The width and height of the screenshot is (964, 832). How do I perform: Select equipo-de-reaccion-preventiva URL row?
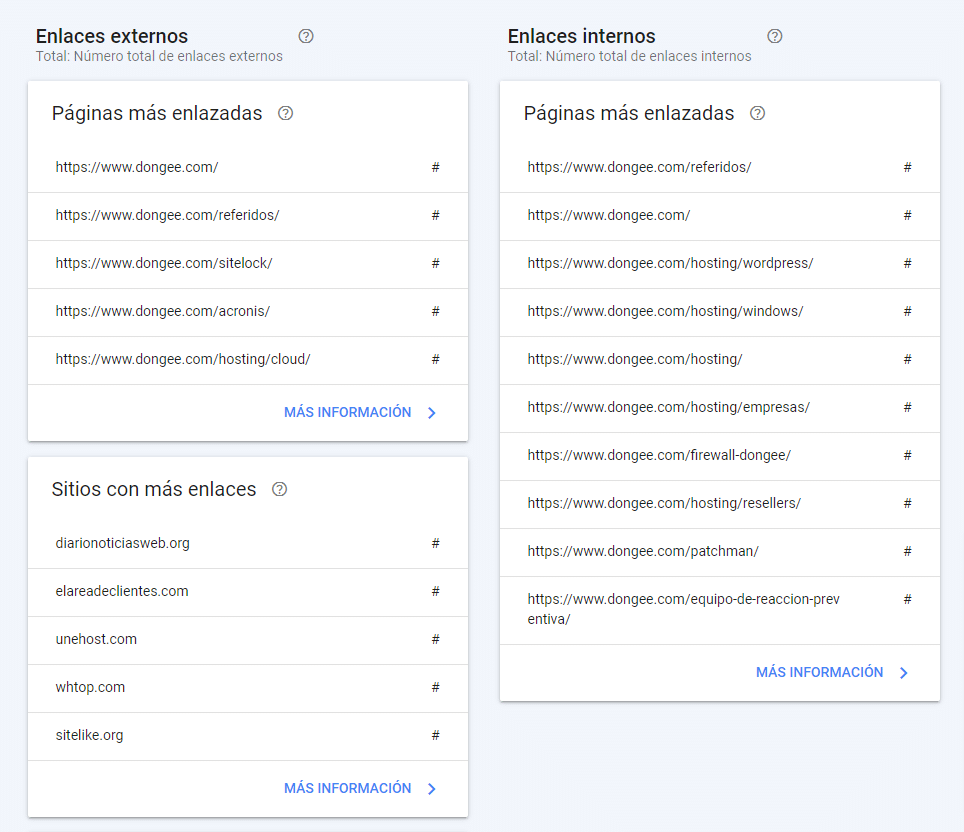click(x=720, y=610)
